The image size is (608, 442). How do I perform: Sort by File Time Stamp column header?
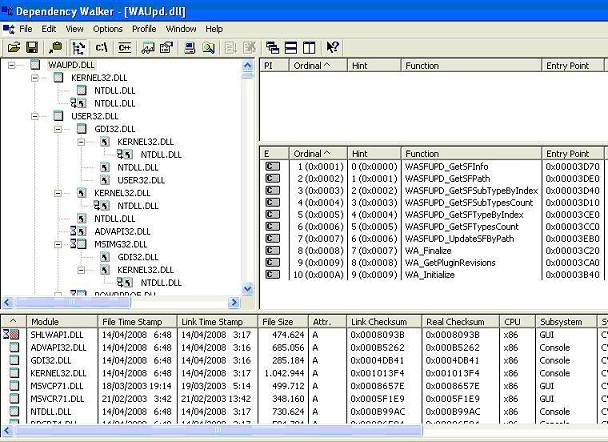(137, 322)
